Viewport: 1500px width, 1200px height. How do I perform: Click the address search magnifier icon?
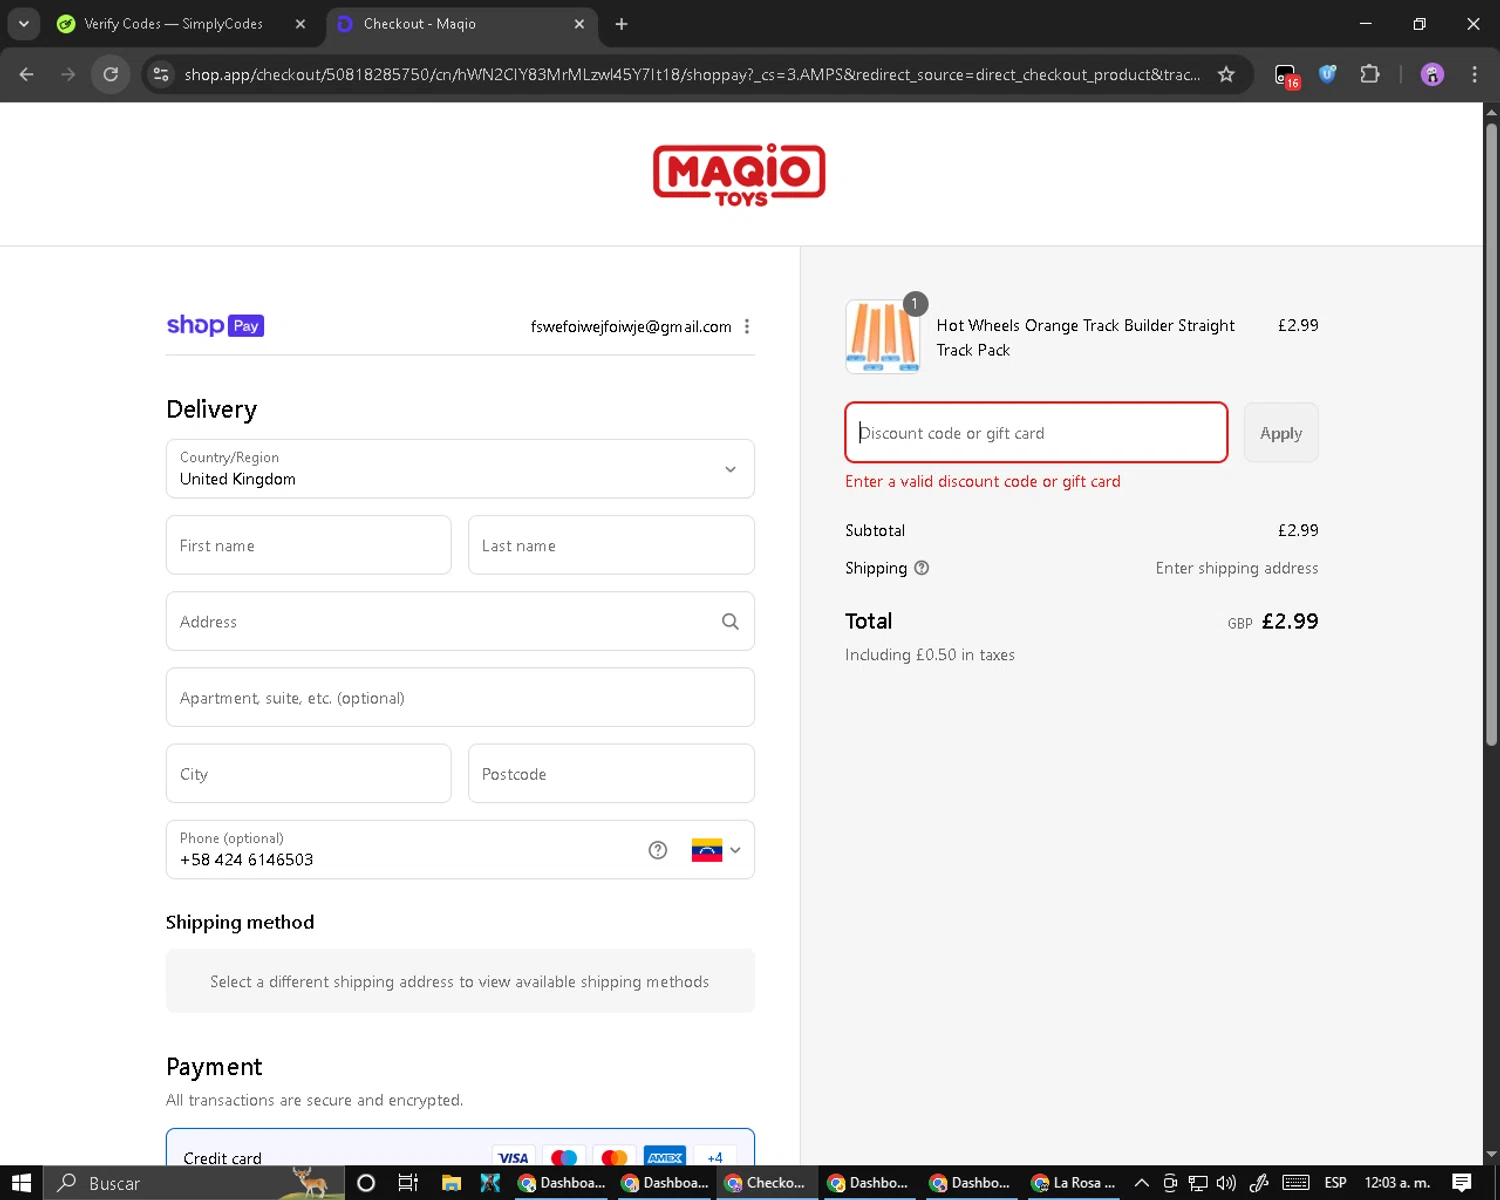click(x=730, y=622)
